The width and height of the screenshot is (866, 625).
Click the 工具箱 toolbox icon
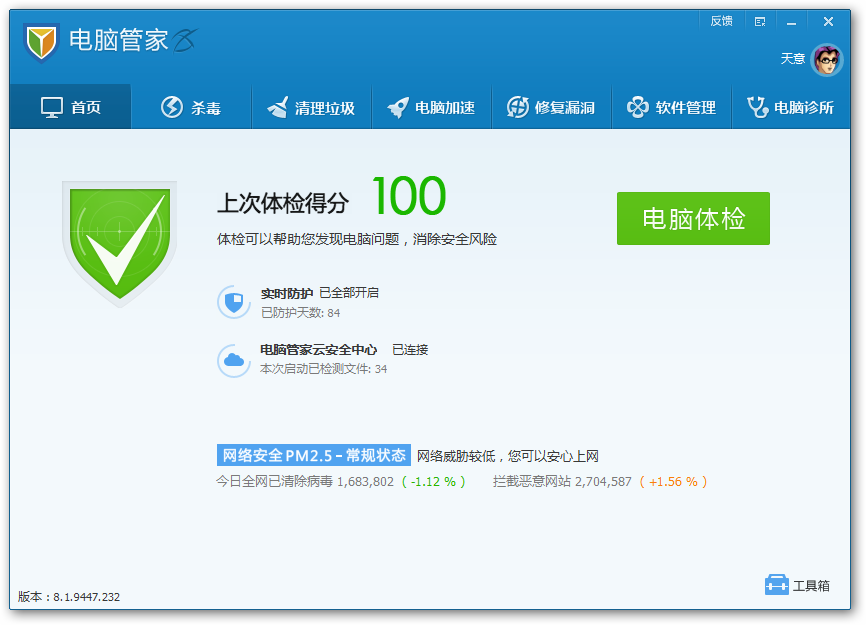click(777, 585)
